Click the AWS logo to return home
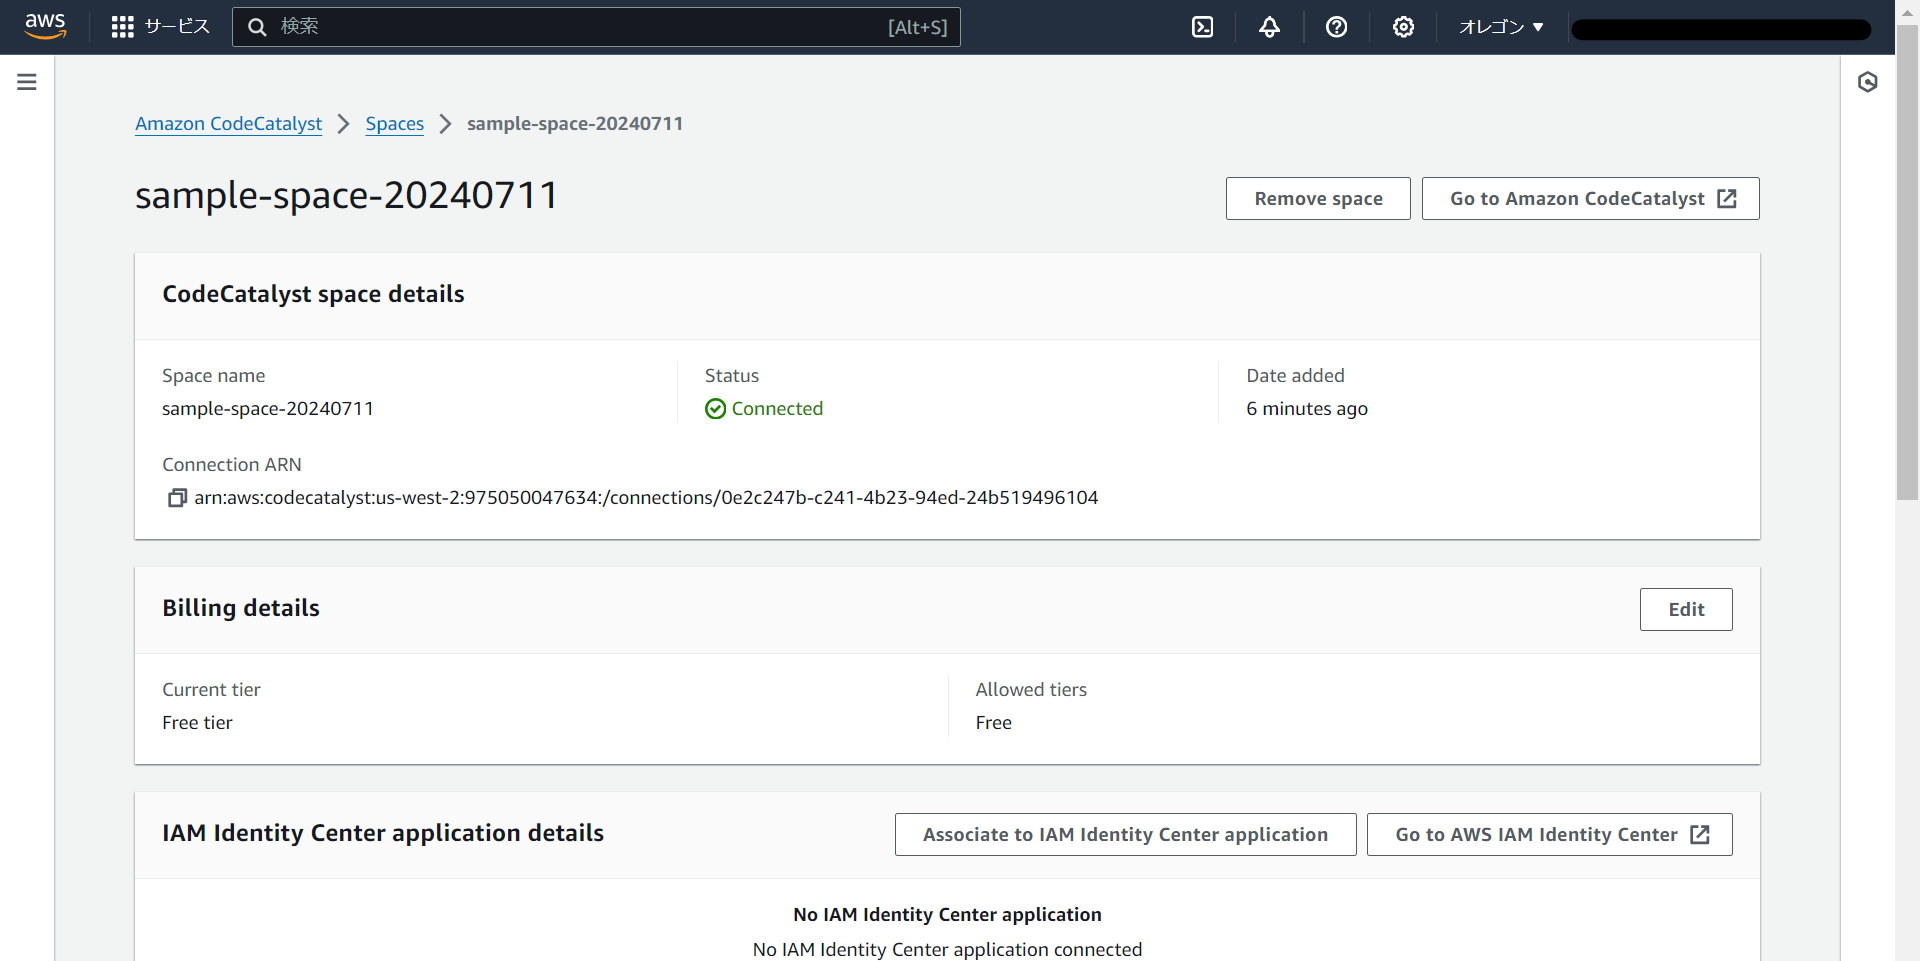Viewport: 1920px width, 961px height. click(45, 27)
